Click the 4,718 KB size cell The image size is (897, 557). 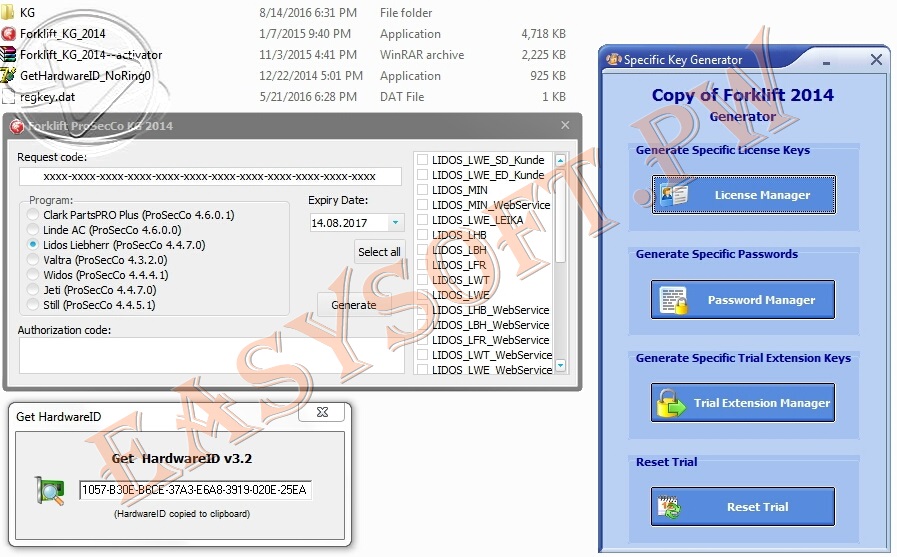point(543,34)
